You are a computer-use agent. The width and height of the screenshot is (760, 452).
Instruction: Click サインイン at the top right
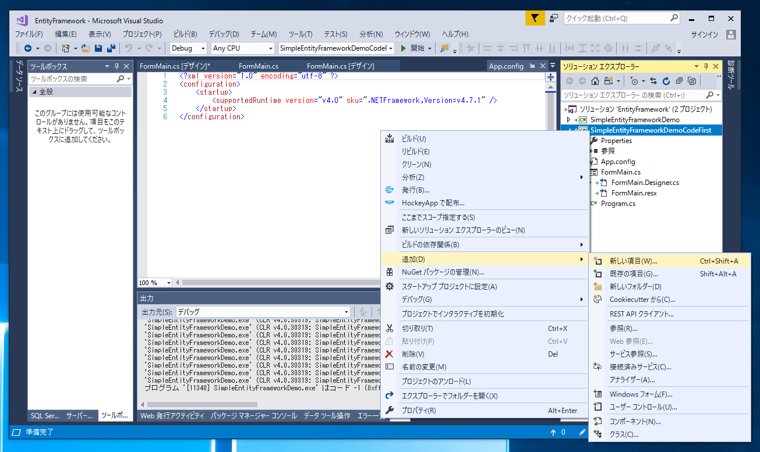coord(704,34)
